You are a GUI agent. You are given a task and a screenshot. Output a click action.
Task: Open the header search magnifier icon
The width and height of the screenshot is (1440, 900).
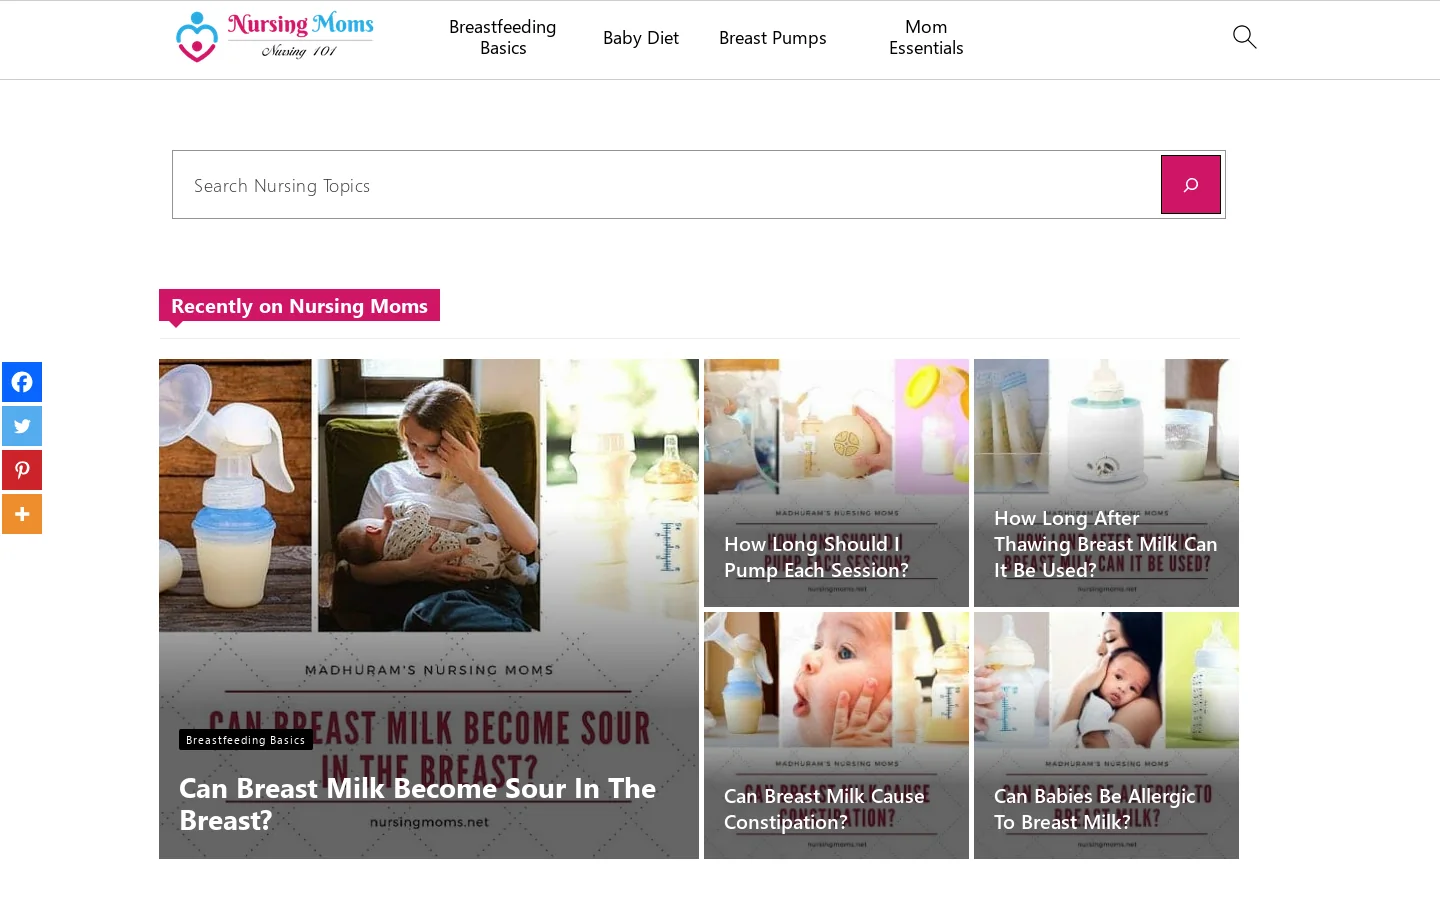pos(1244,37)
